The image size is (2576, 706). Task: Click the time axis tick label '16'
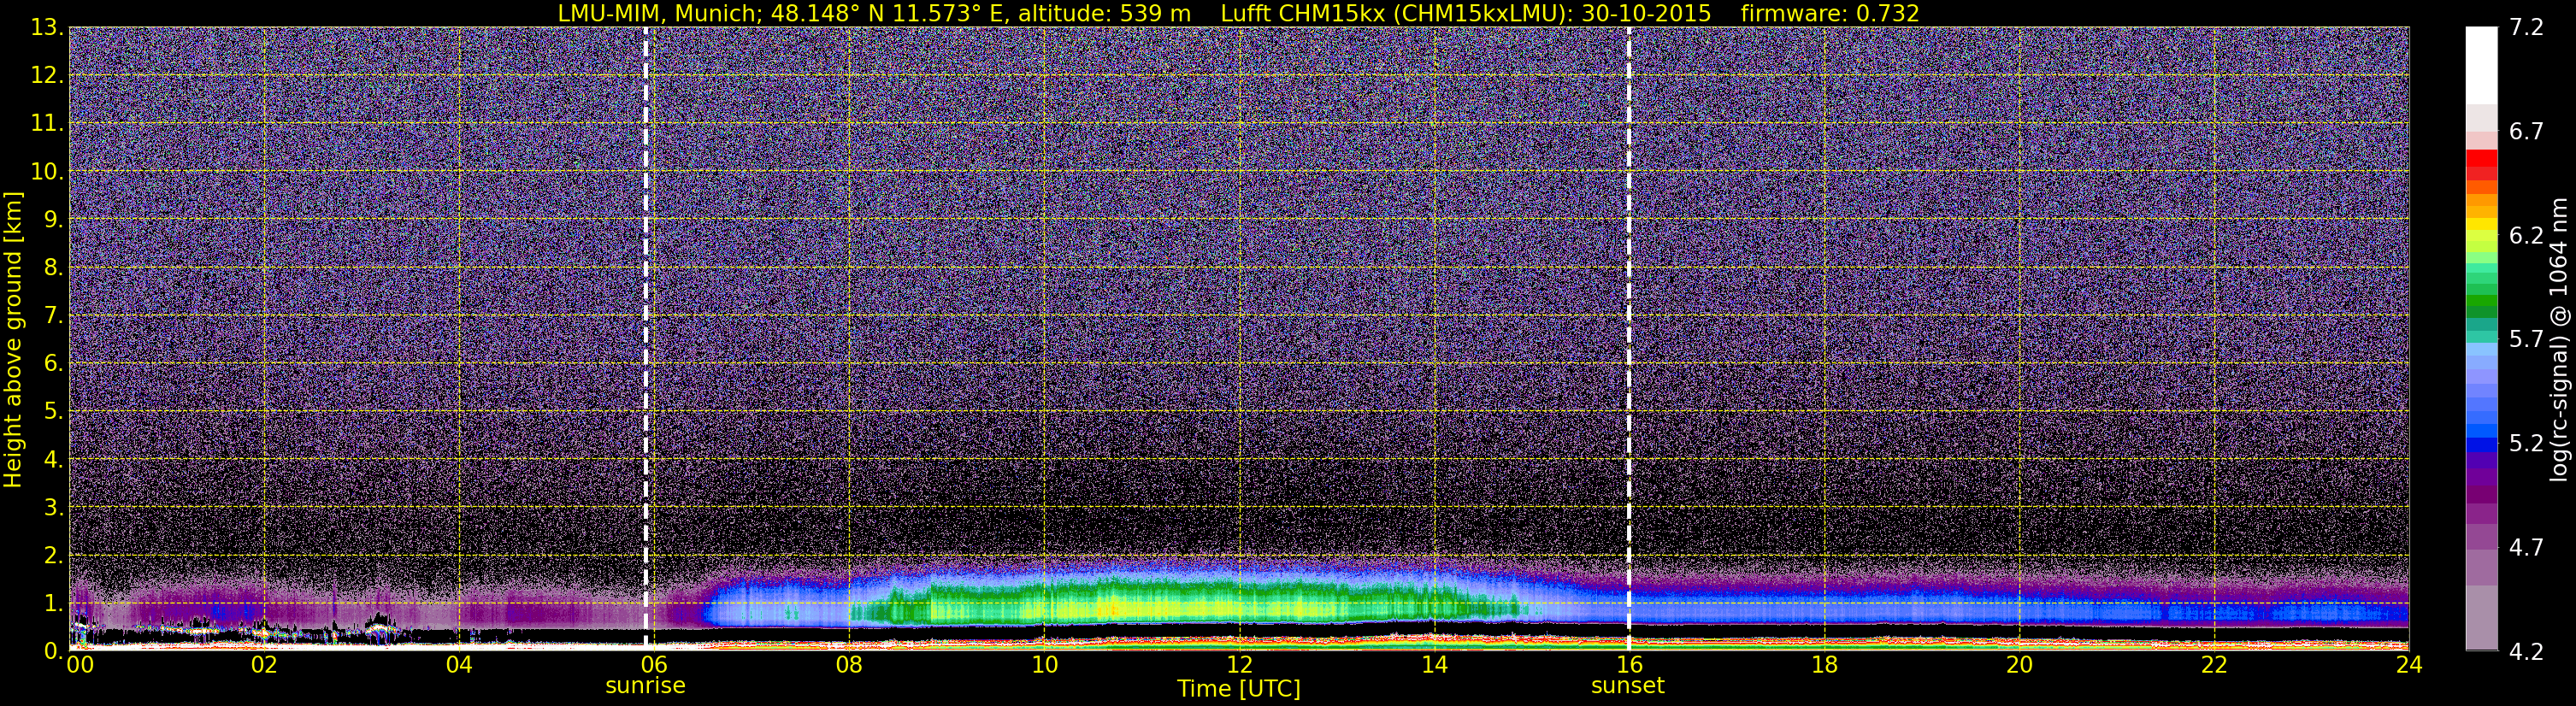[1629, 665]
